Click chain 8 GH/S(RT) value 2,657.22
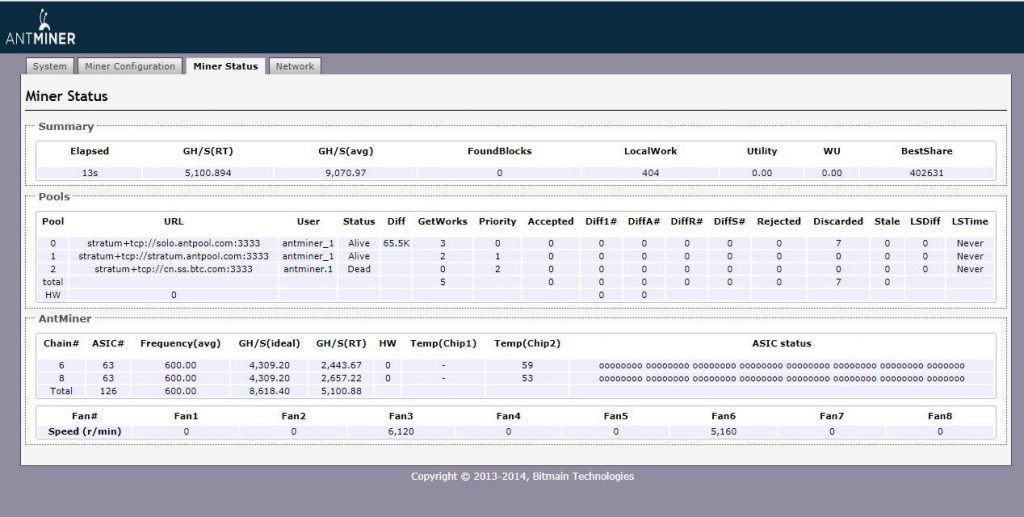 [x=341, y=378]
